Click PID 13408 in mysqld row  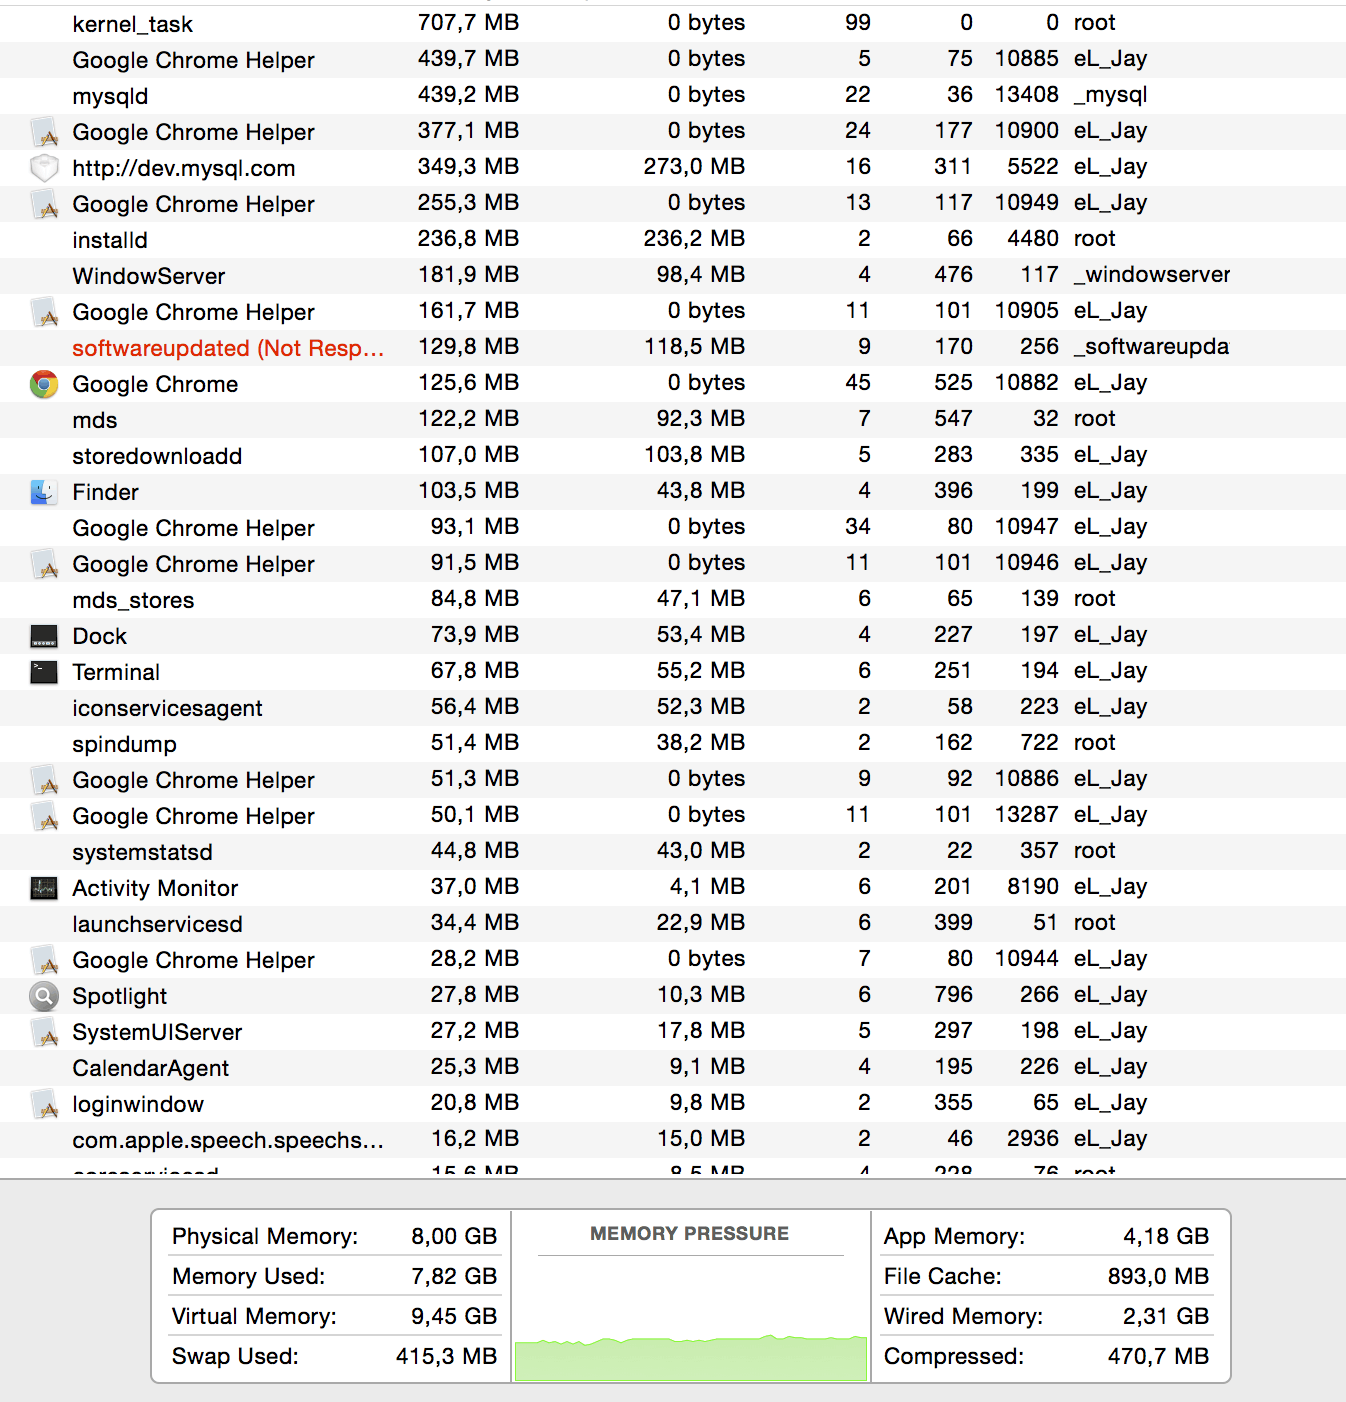pyautogui.click(x=1026, y=94)
